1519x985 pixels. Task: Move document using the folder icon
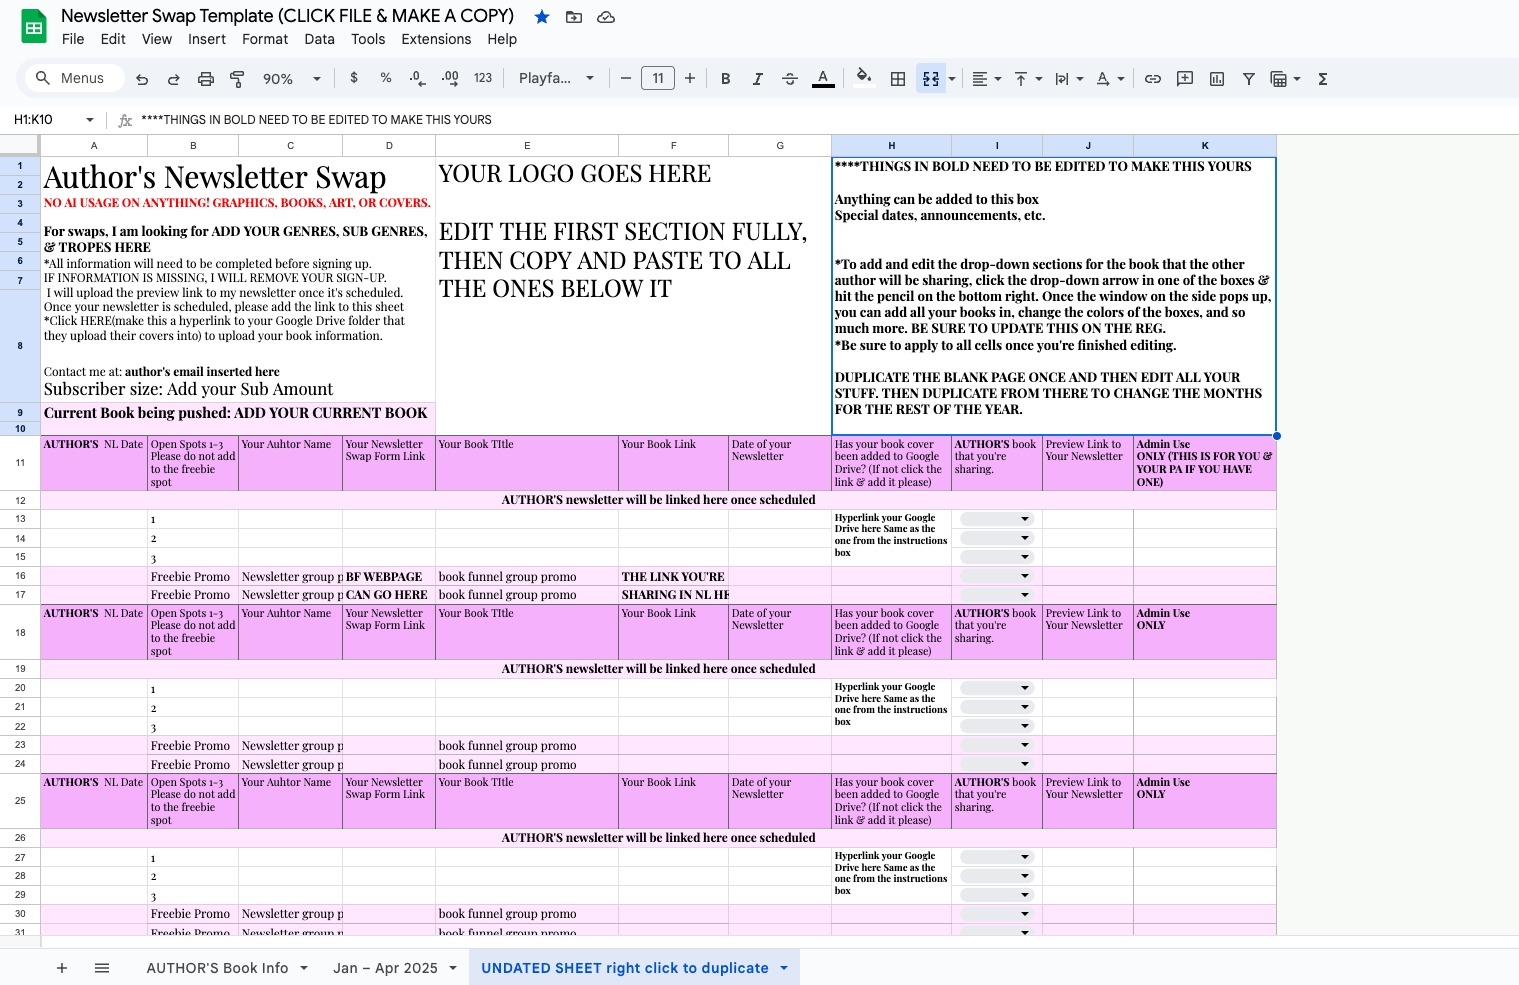[574, 17]
